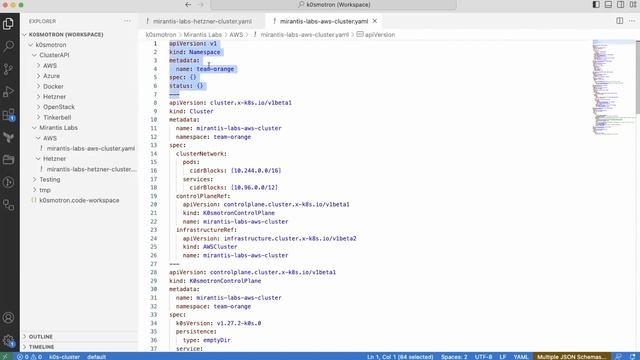This screenshot has width=640, height=360.
Task: Toggle the secondary side bar layout icon
Action: point(620,4)
